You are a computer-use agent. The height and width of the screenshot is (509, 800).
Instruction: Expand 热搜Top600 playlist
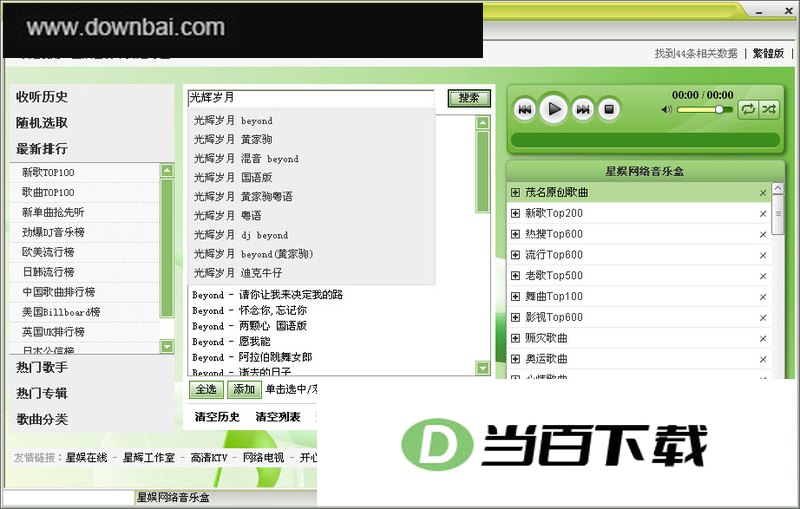tap(515, 235)
